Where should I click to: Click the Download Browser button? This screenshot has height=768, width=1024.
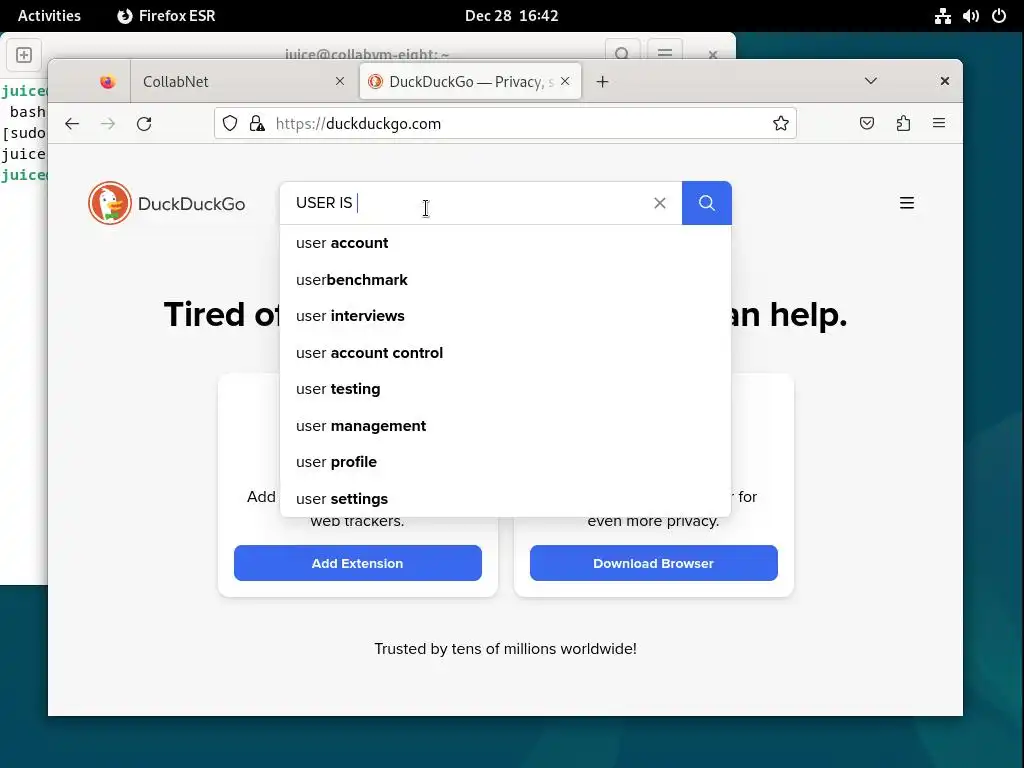(654, 563)
